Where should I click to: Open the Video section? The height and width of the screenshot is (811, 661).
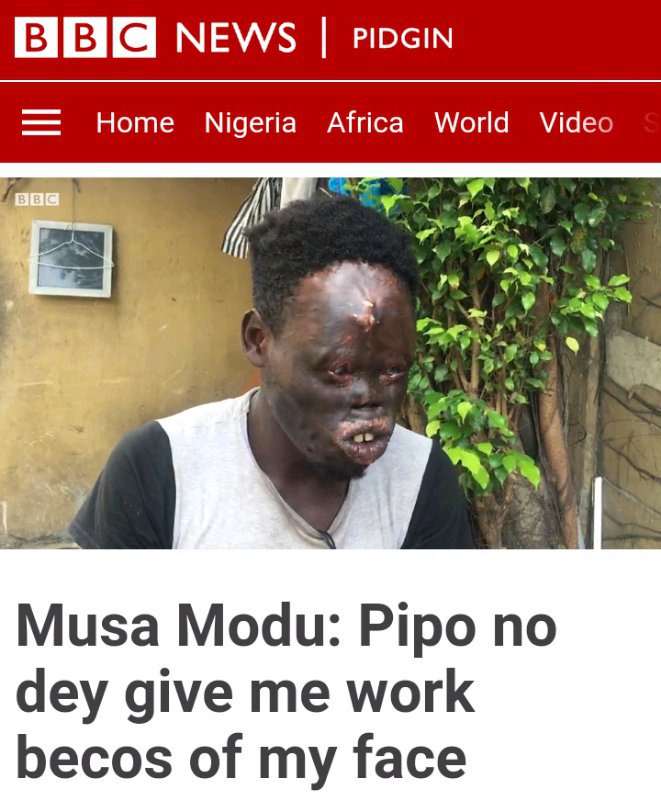point(576,123)
